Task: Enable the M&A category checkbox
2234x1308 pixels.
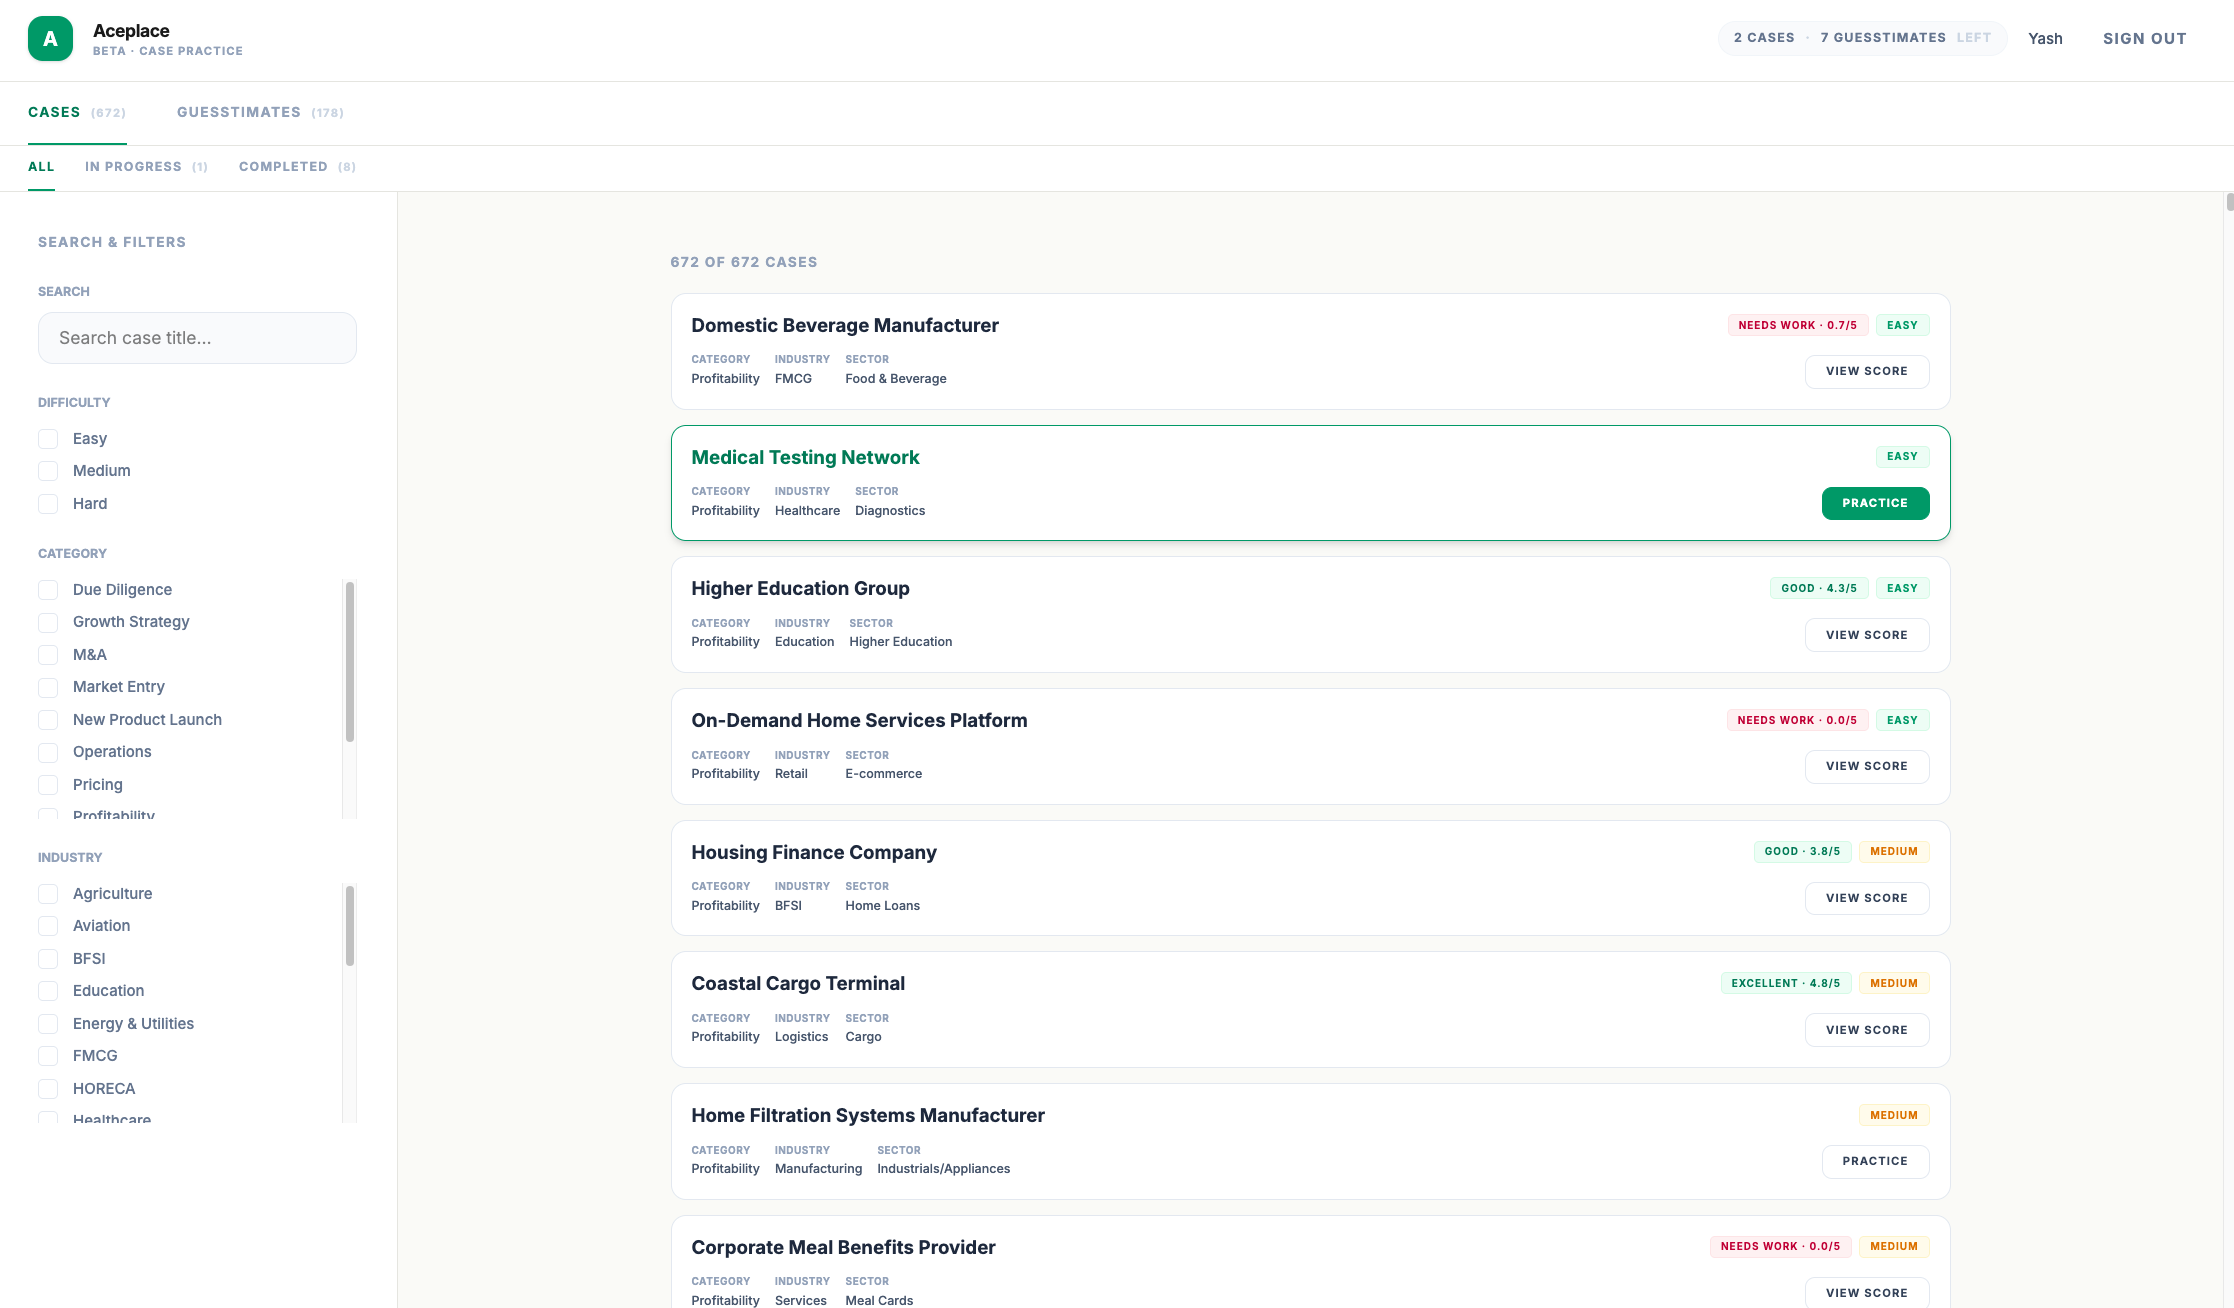Action: pyautogui.click(x=48, y=655)
